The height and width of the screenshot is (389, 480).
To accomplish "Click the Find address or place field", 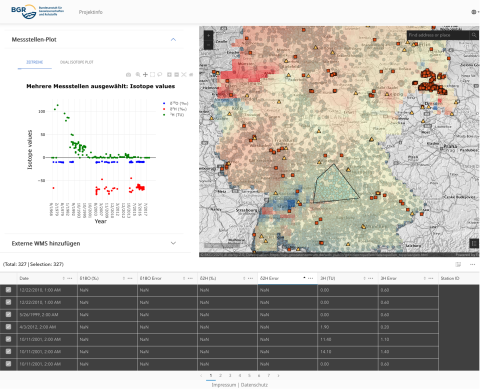I will coord(438,35).
